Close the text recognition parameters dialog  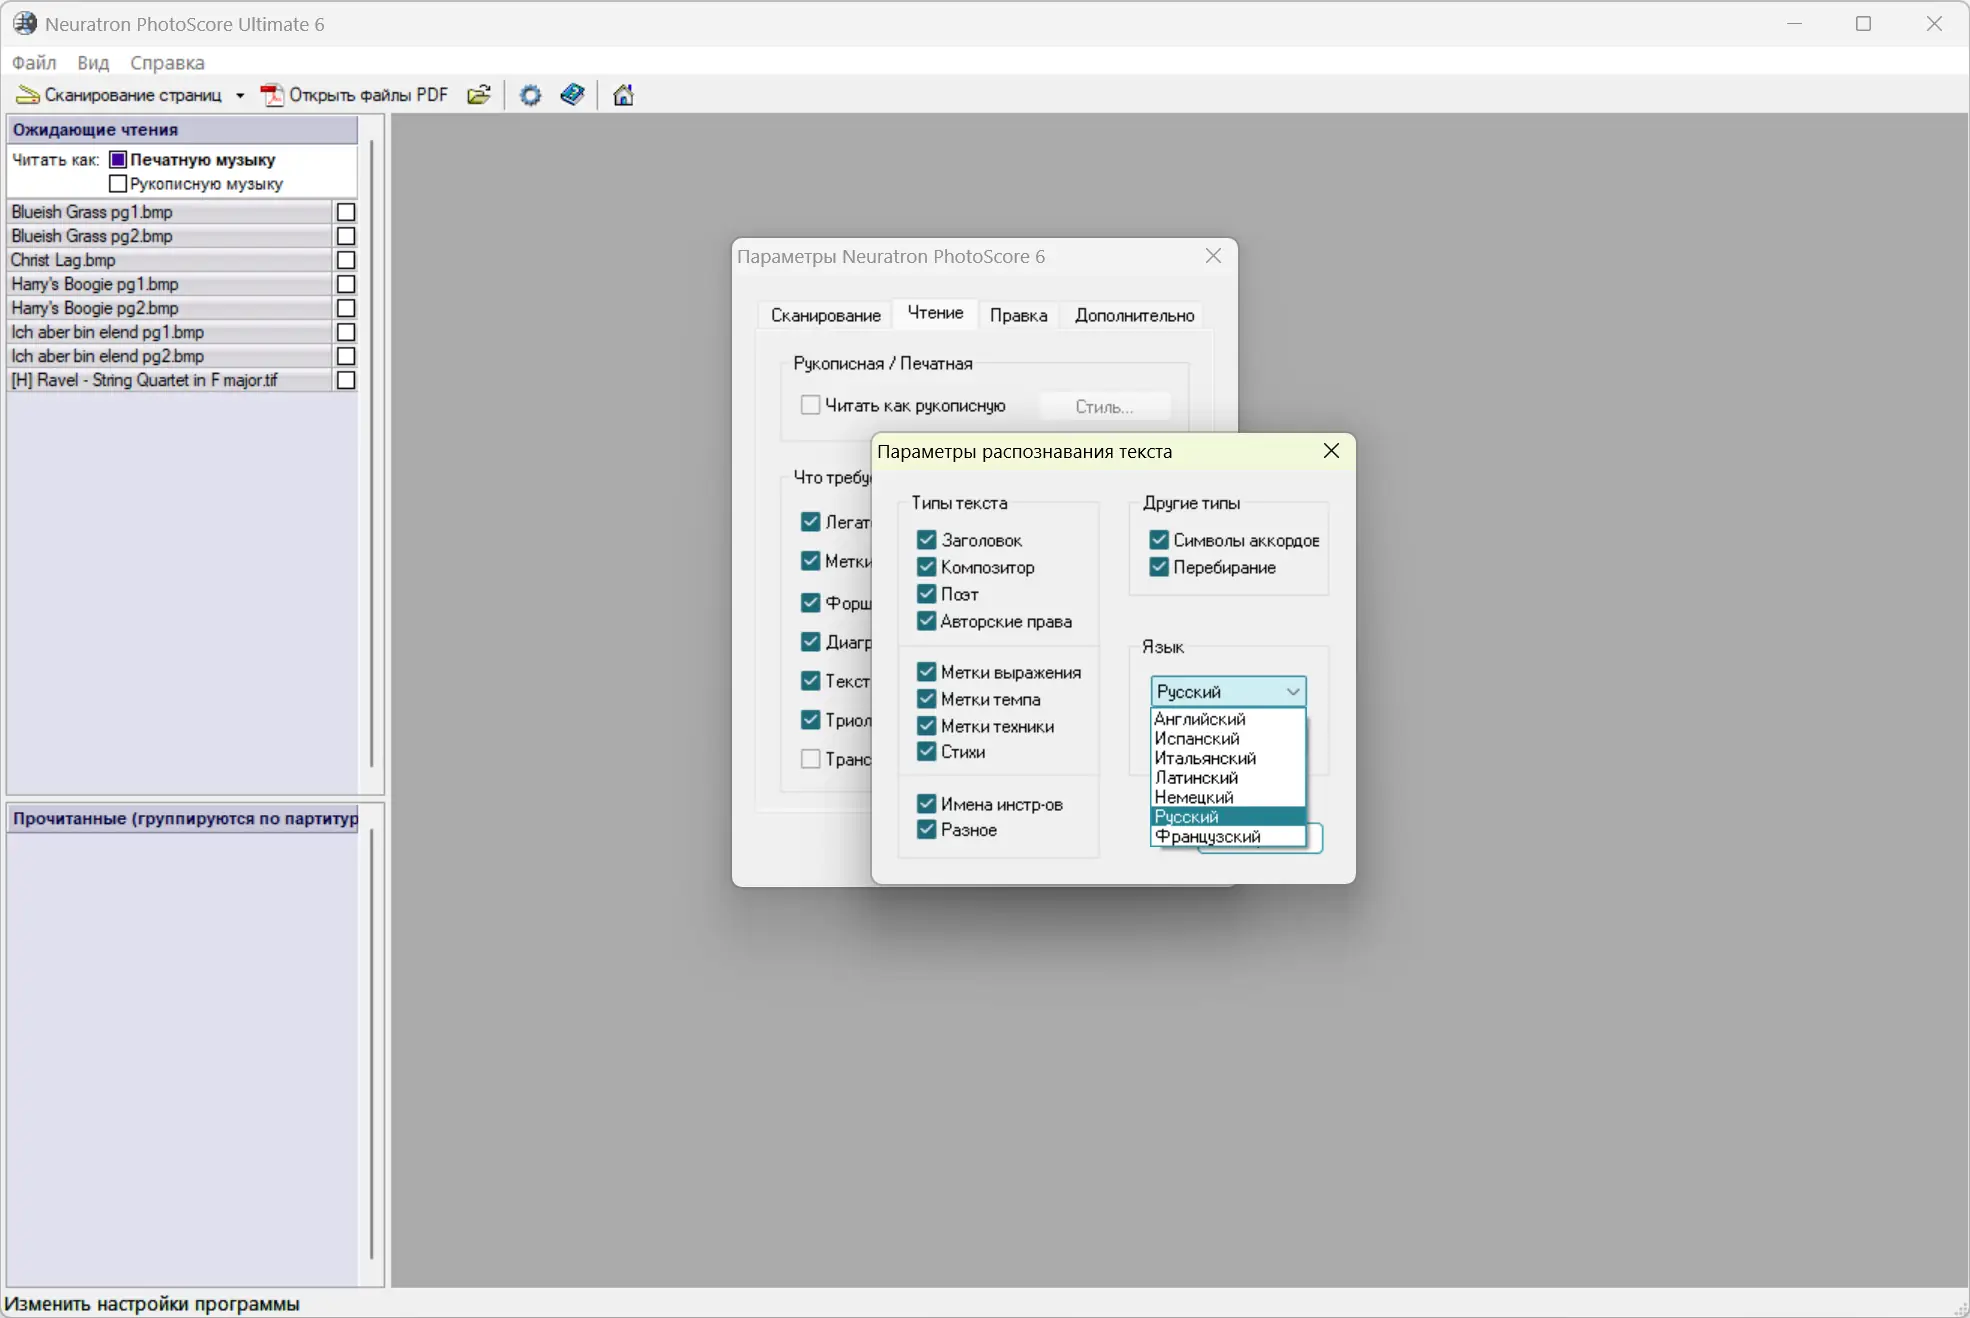pos(1330,451)
